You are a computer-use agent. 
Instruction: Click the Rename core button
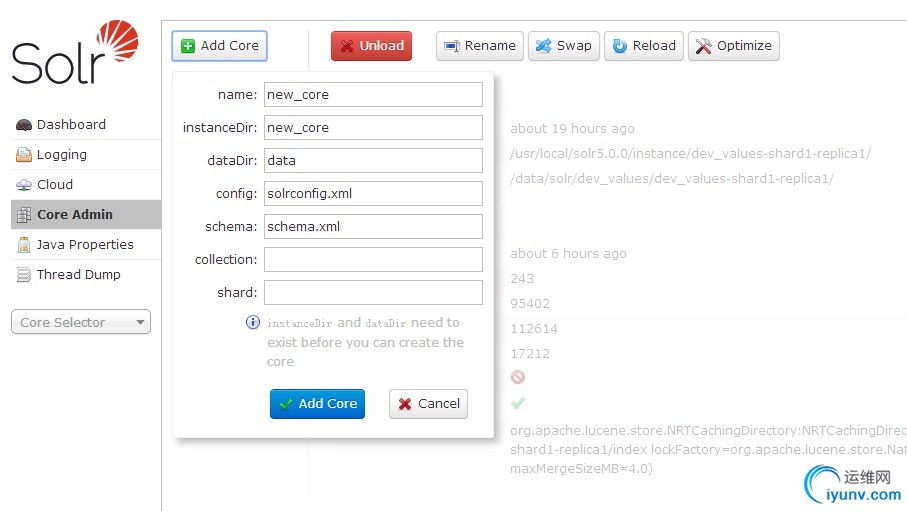pos(480,46)
